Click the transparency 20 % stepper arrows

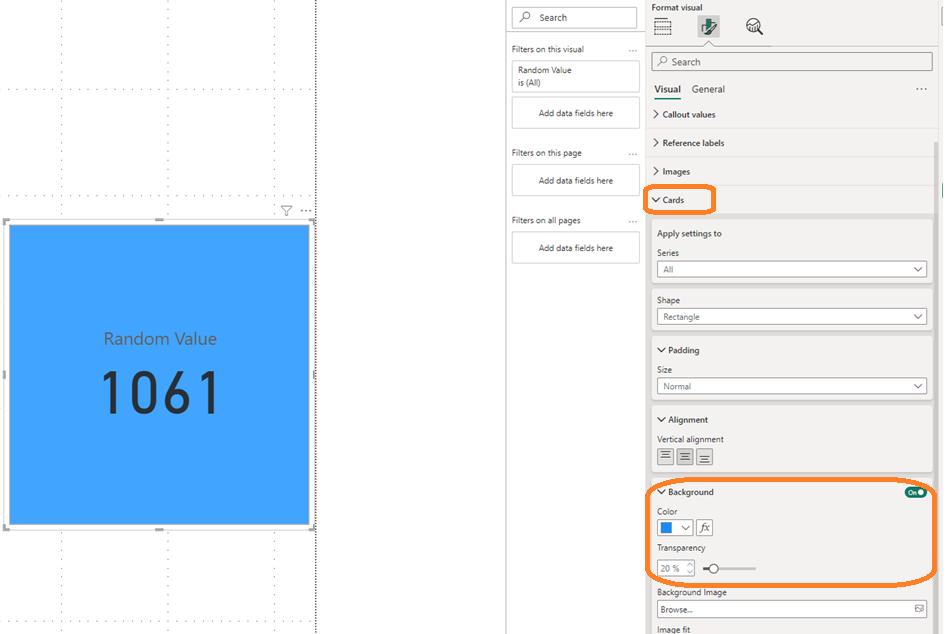[689, 569]
